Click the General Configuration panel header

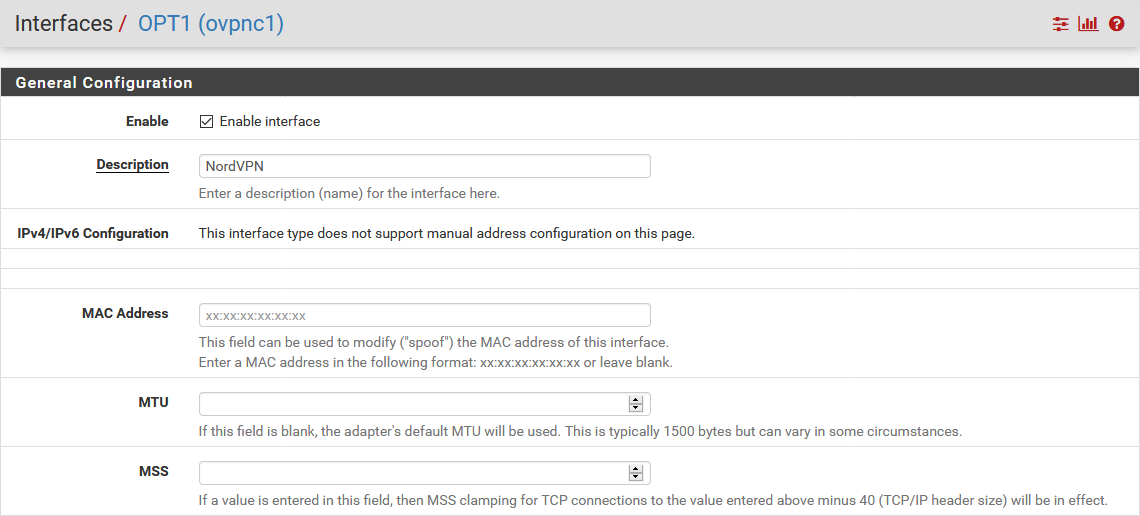104,83
